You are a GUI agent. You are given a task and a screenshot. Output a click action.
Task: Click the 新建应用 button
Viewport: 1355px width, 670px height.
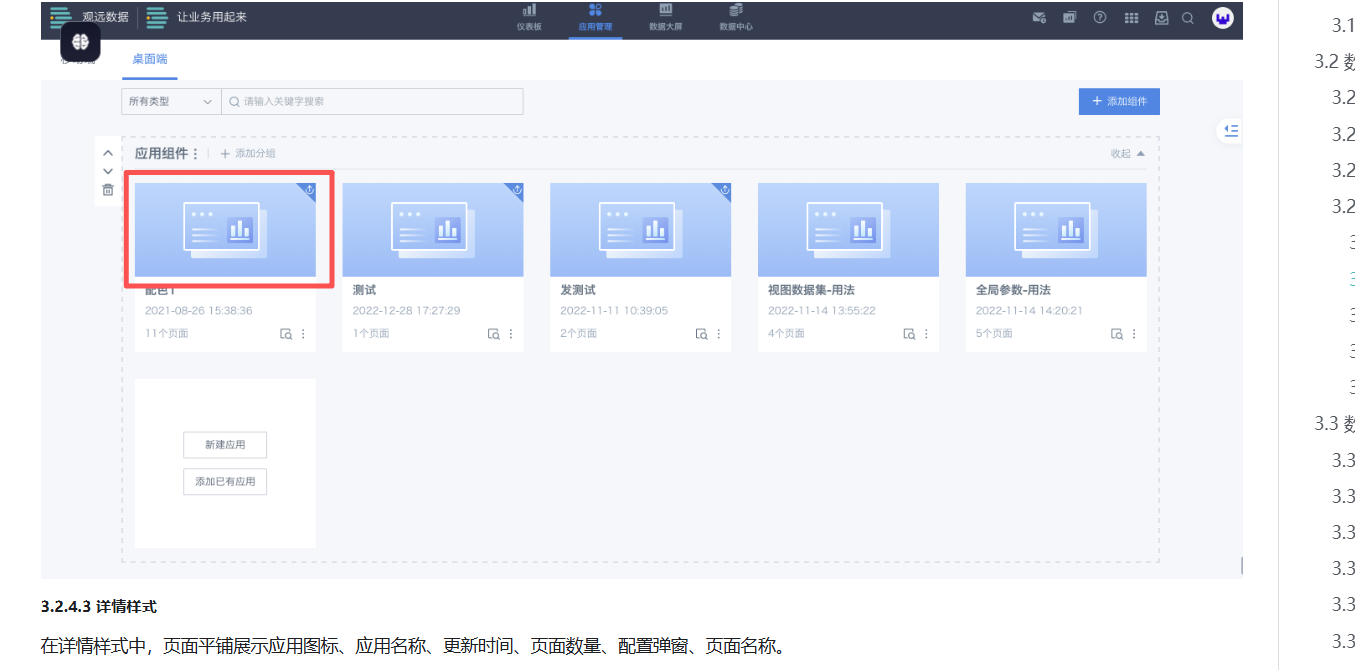point(224,445)
